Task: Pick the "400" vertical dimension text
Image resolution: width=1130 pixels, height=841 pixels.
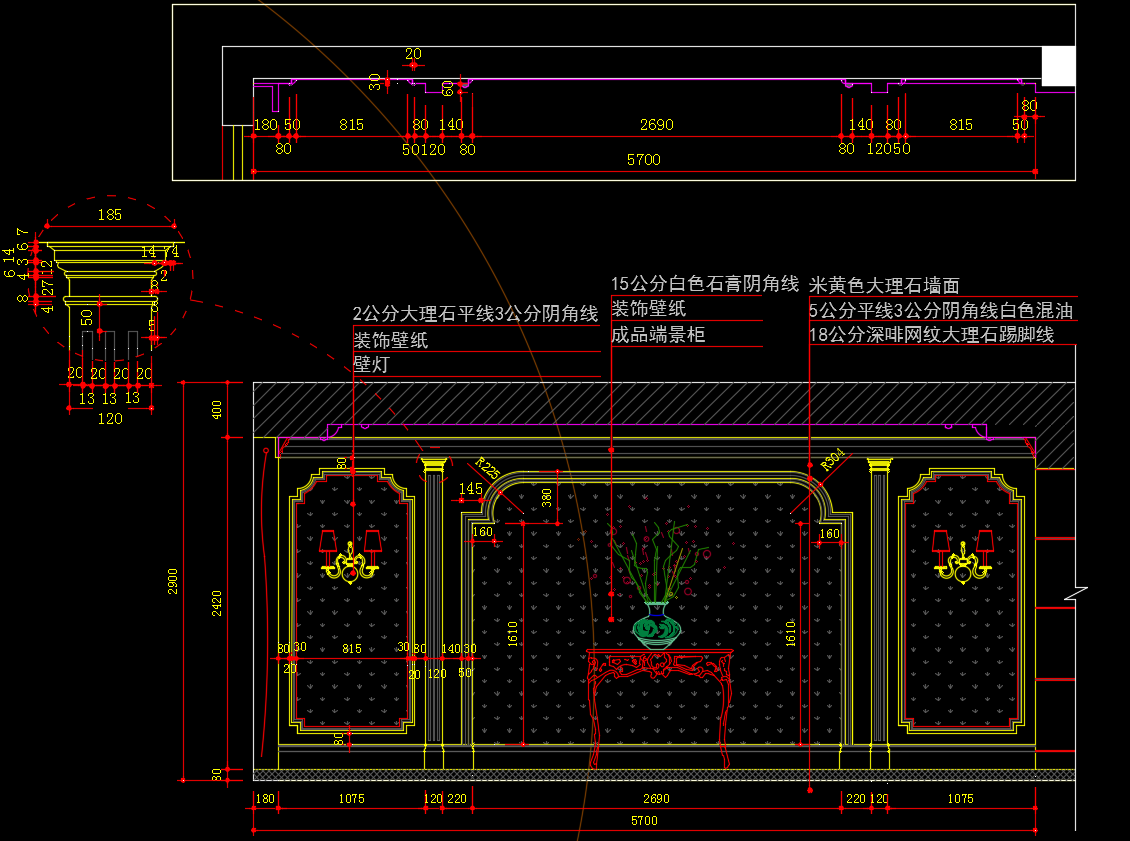Action: point(217,410)
